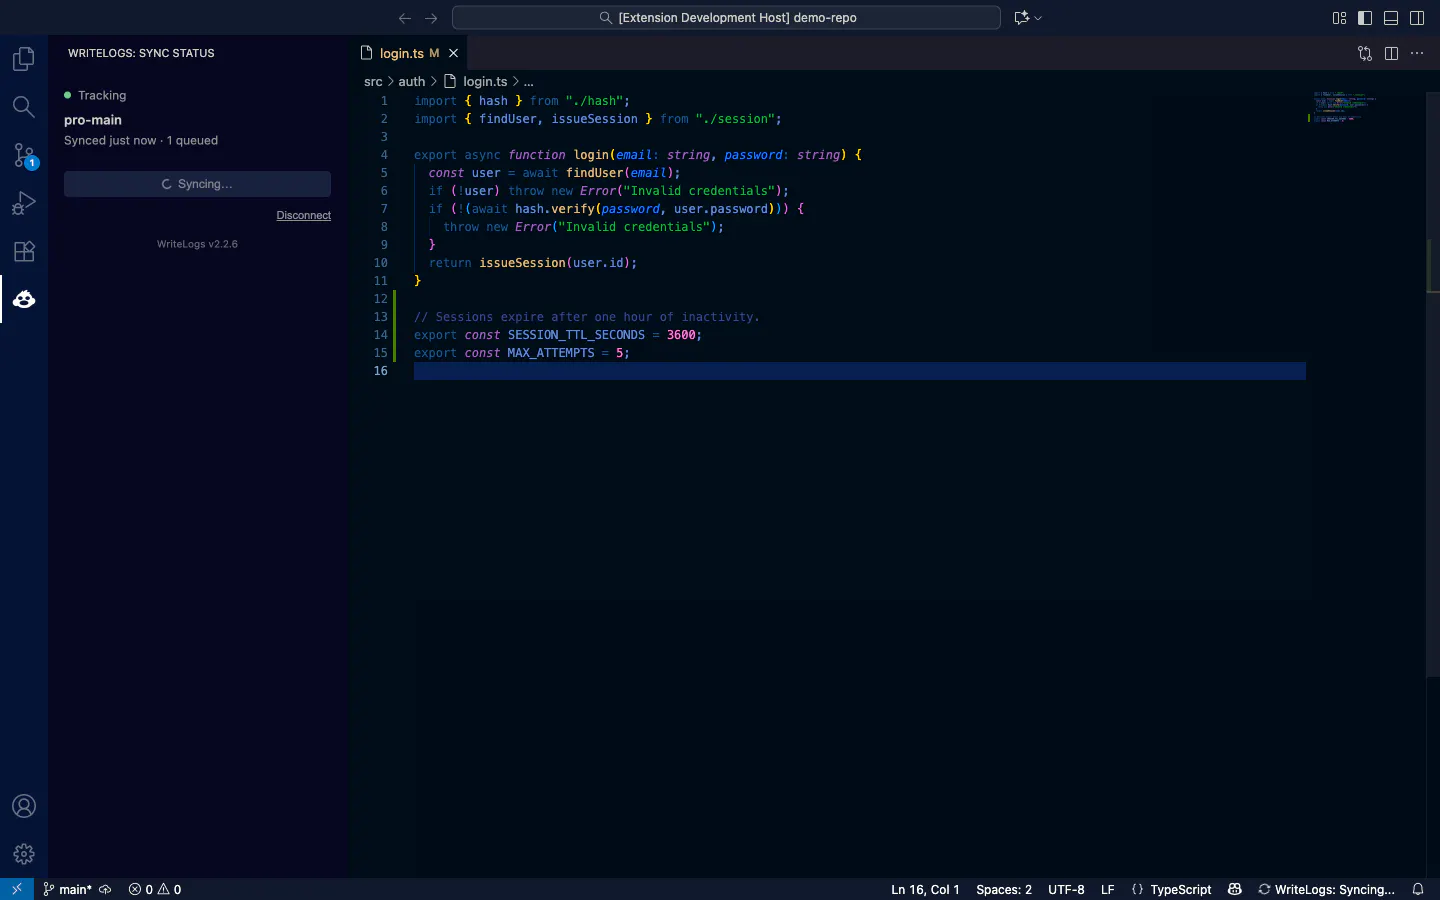
Task: Click 'Synced just now · 1 queued' text
Action: click(141, 140)
